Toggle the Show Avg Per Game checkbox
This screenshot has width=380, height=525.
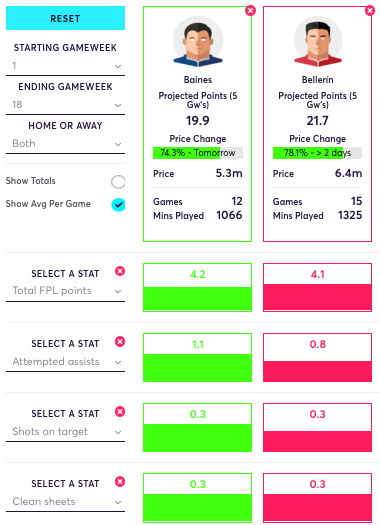pyautogui.click(x=118, y=205)
